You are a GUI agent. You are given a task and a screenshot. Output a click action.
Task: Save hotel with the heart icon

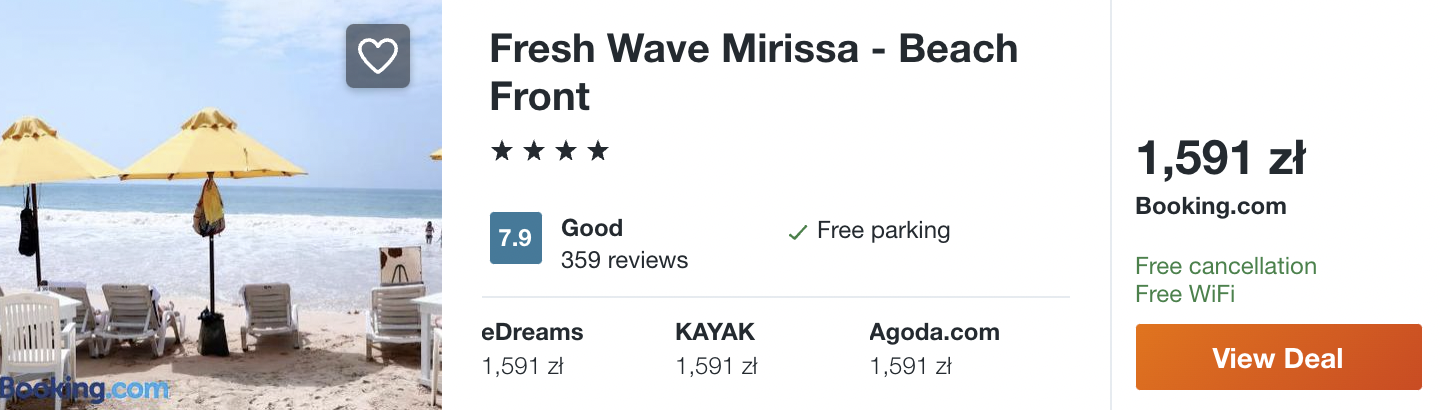click(x=378, y=56)
